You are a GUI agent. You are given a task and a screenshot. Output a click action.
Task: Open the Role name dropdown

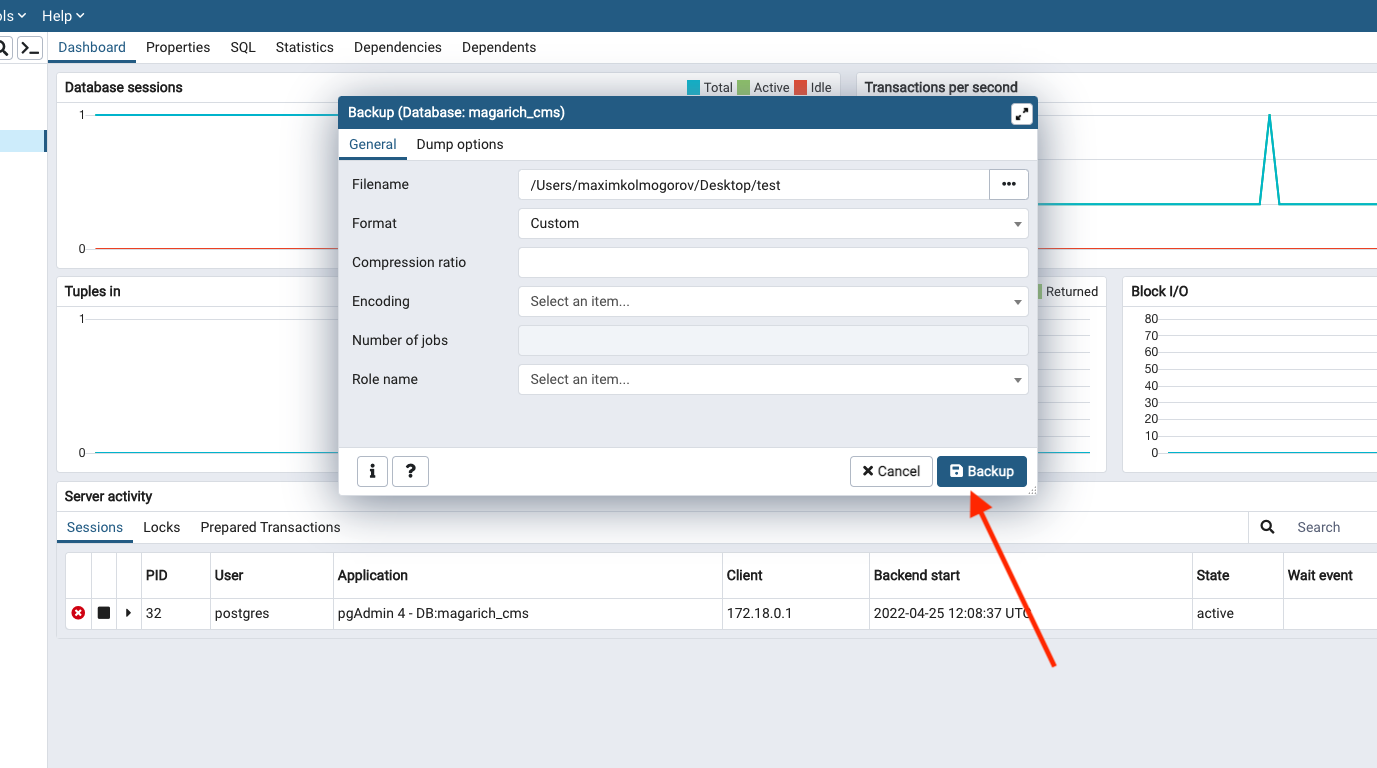pos(773,379)
